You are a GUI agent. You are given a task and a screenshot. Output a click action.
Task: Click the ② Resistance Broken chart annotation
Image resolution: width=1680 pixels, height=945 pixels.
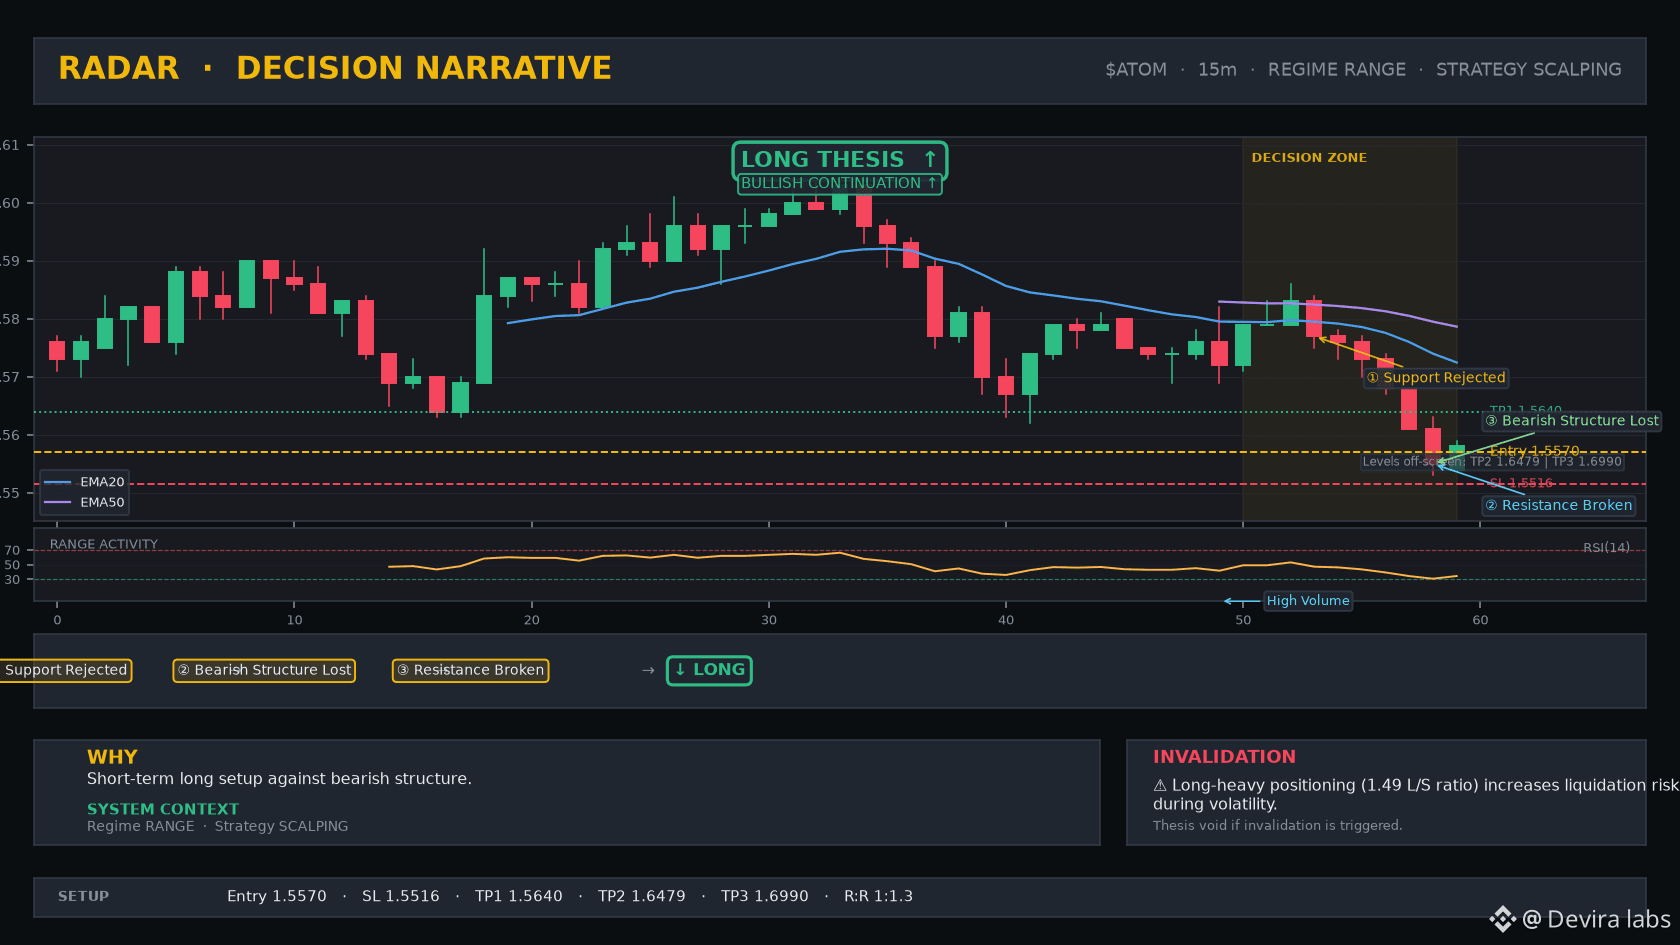tap(1559, 506)
